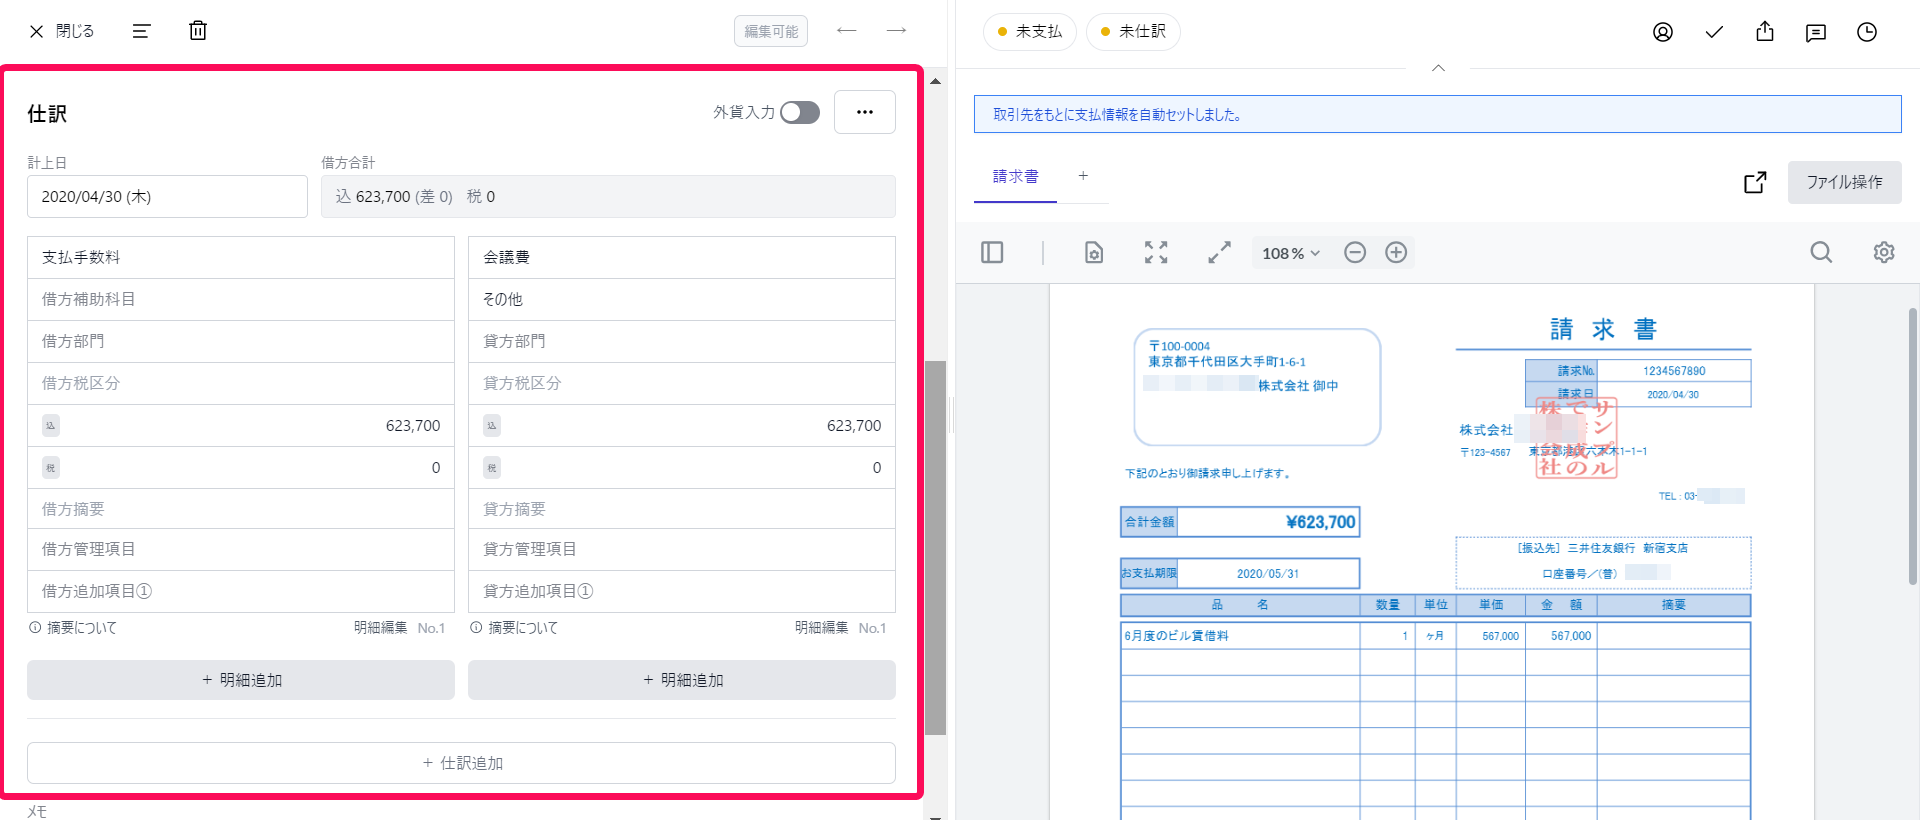This screenshot has height=820, width=1920.
Task: Click the credit side 明細追加 button
Action: pos(682,680)
